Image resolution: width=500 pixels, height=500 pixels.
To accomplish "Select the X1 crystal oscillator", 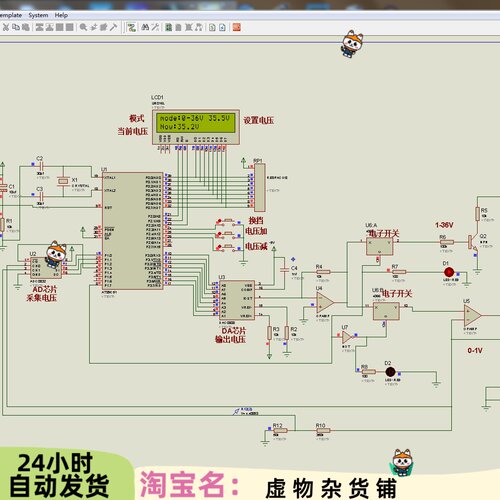I will pos(63,181).
